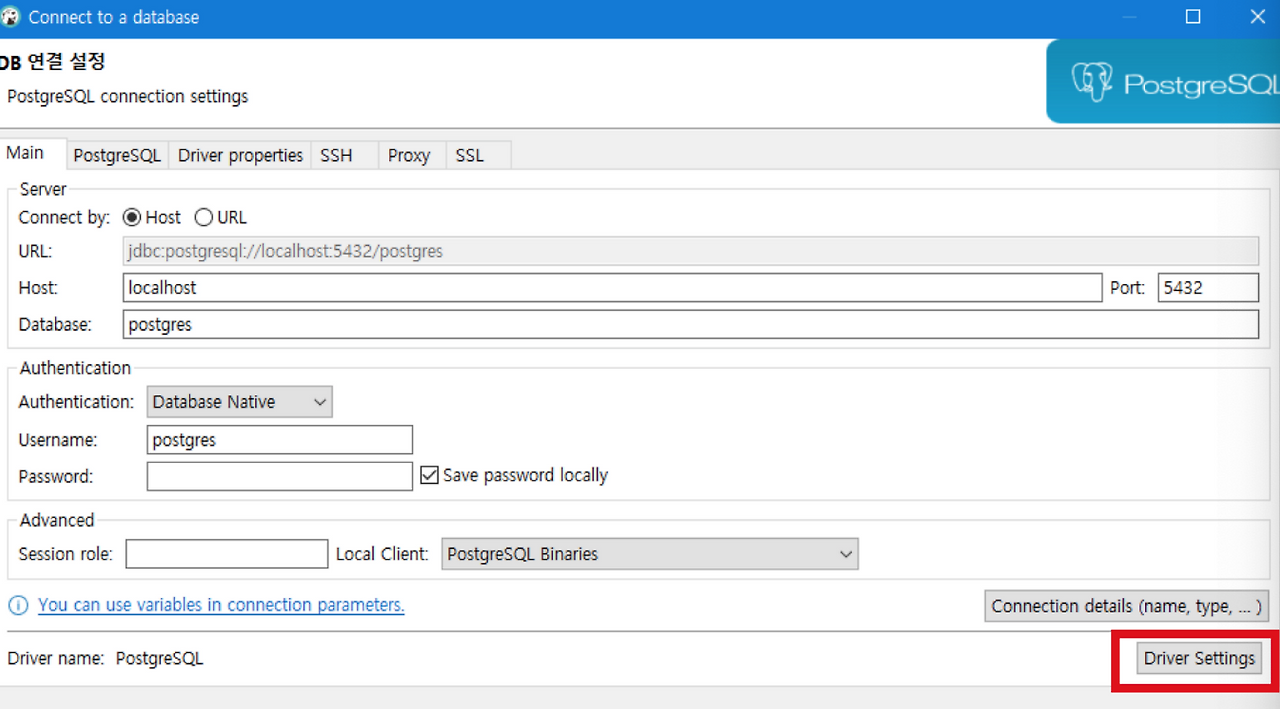This screenshot has height=709, width=1280.
Task: Click the Driver Settings button
Action: click(1198, 658)
